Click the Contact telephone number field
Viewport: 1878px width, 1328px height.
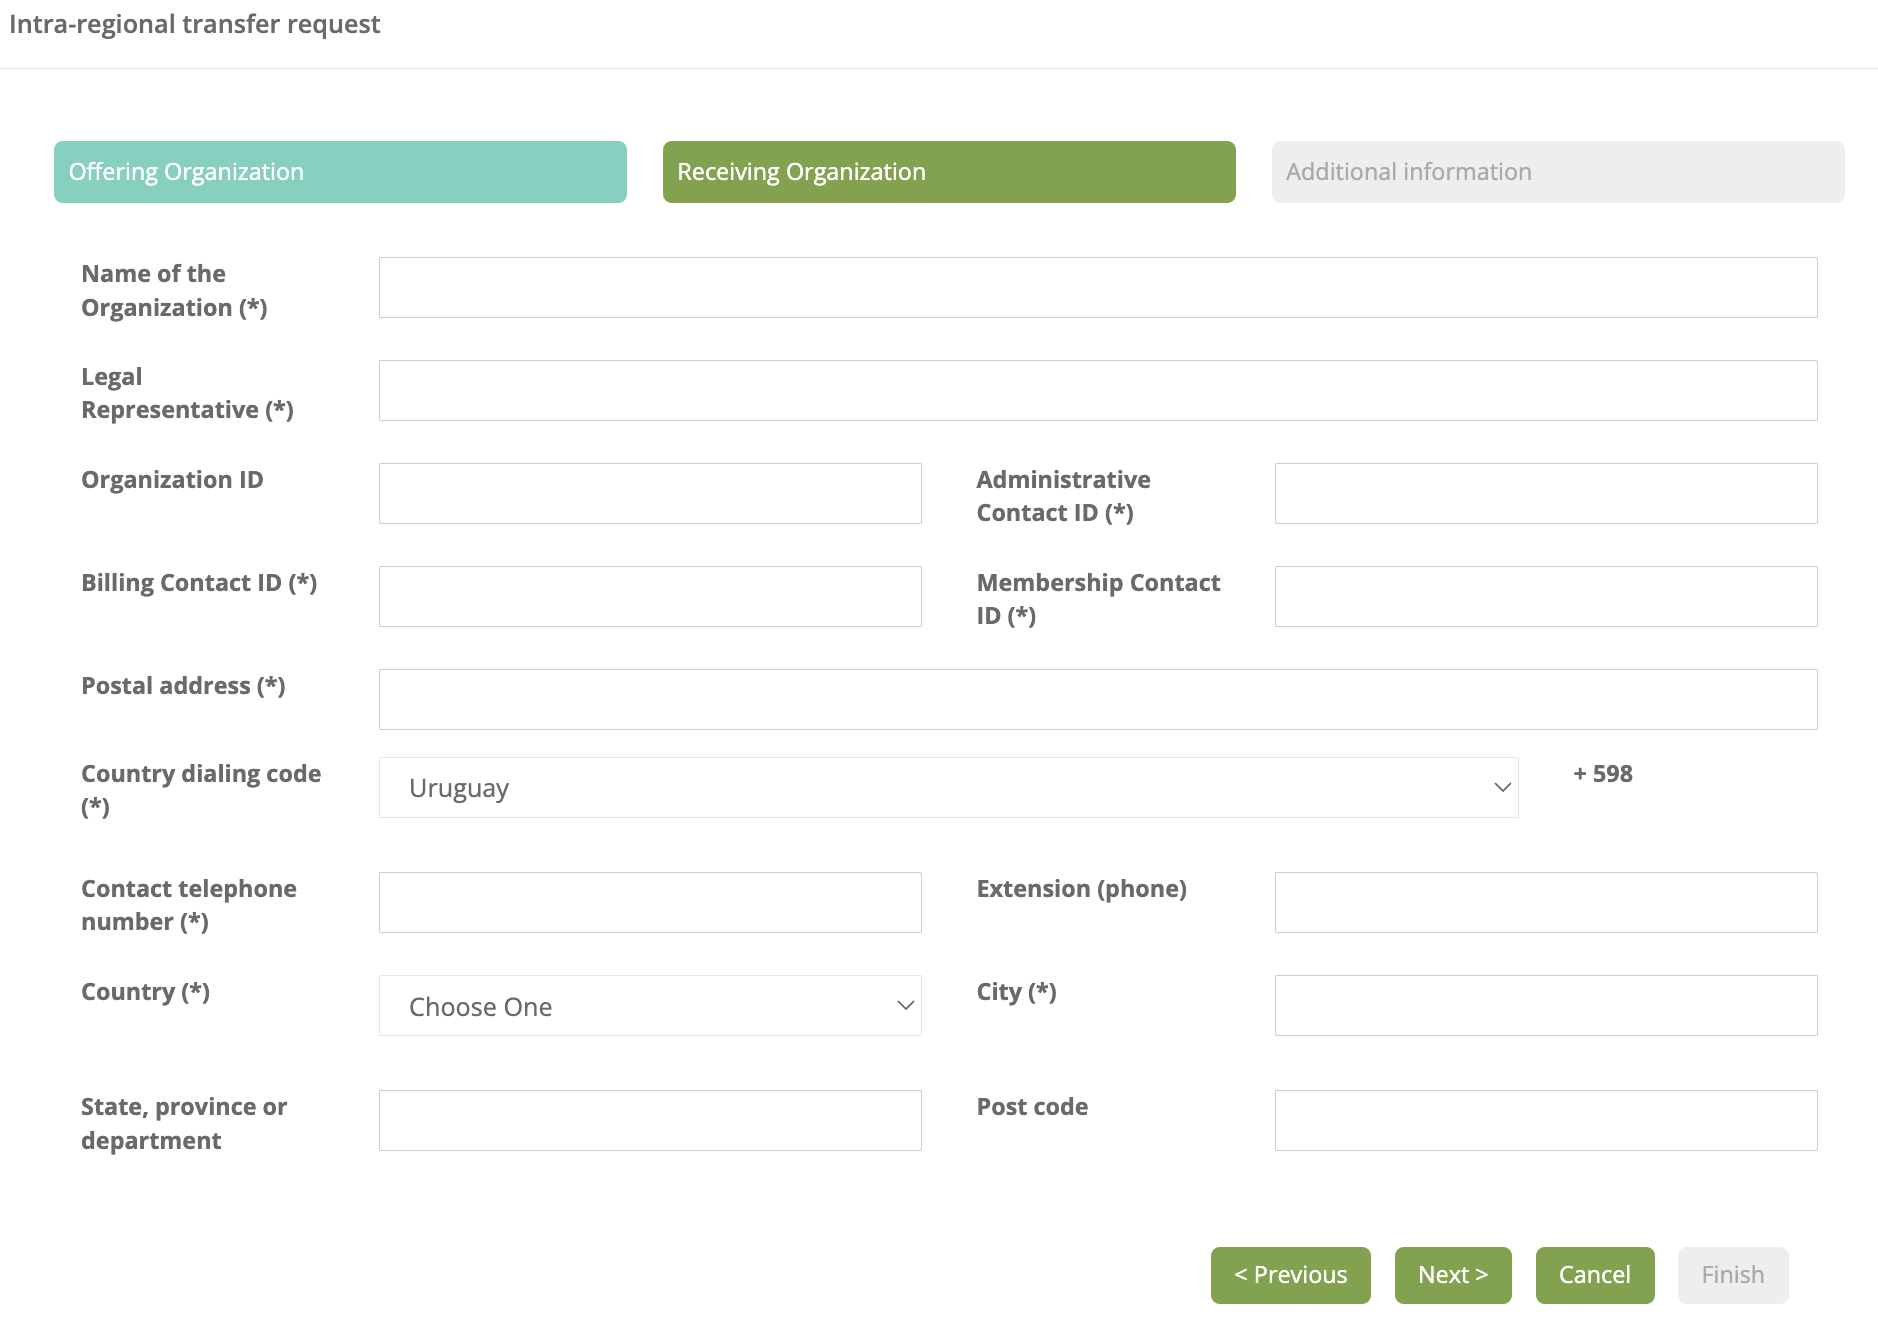(650, 903)
